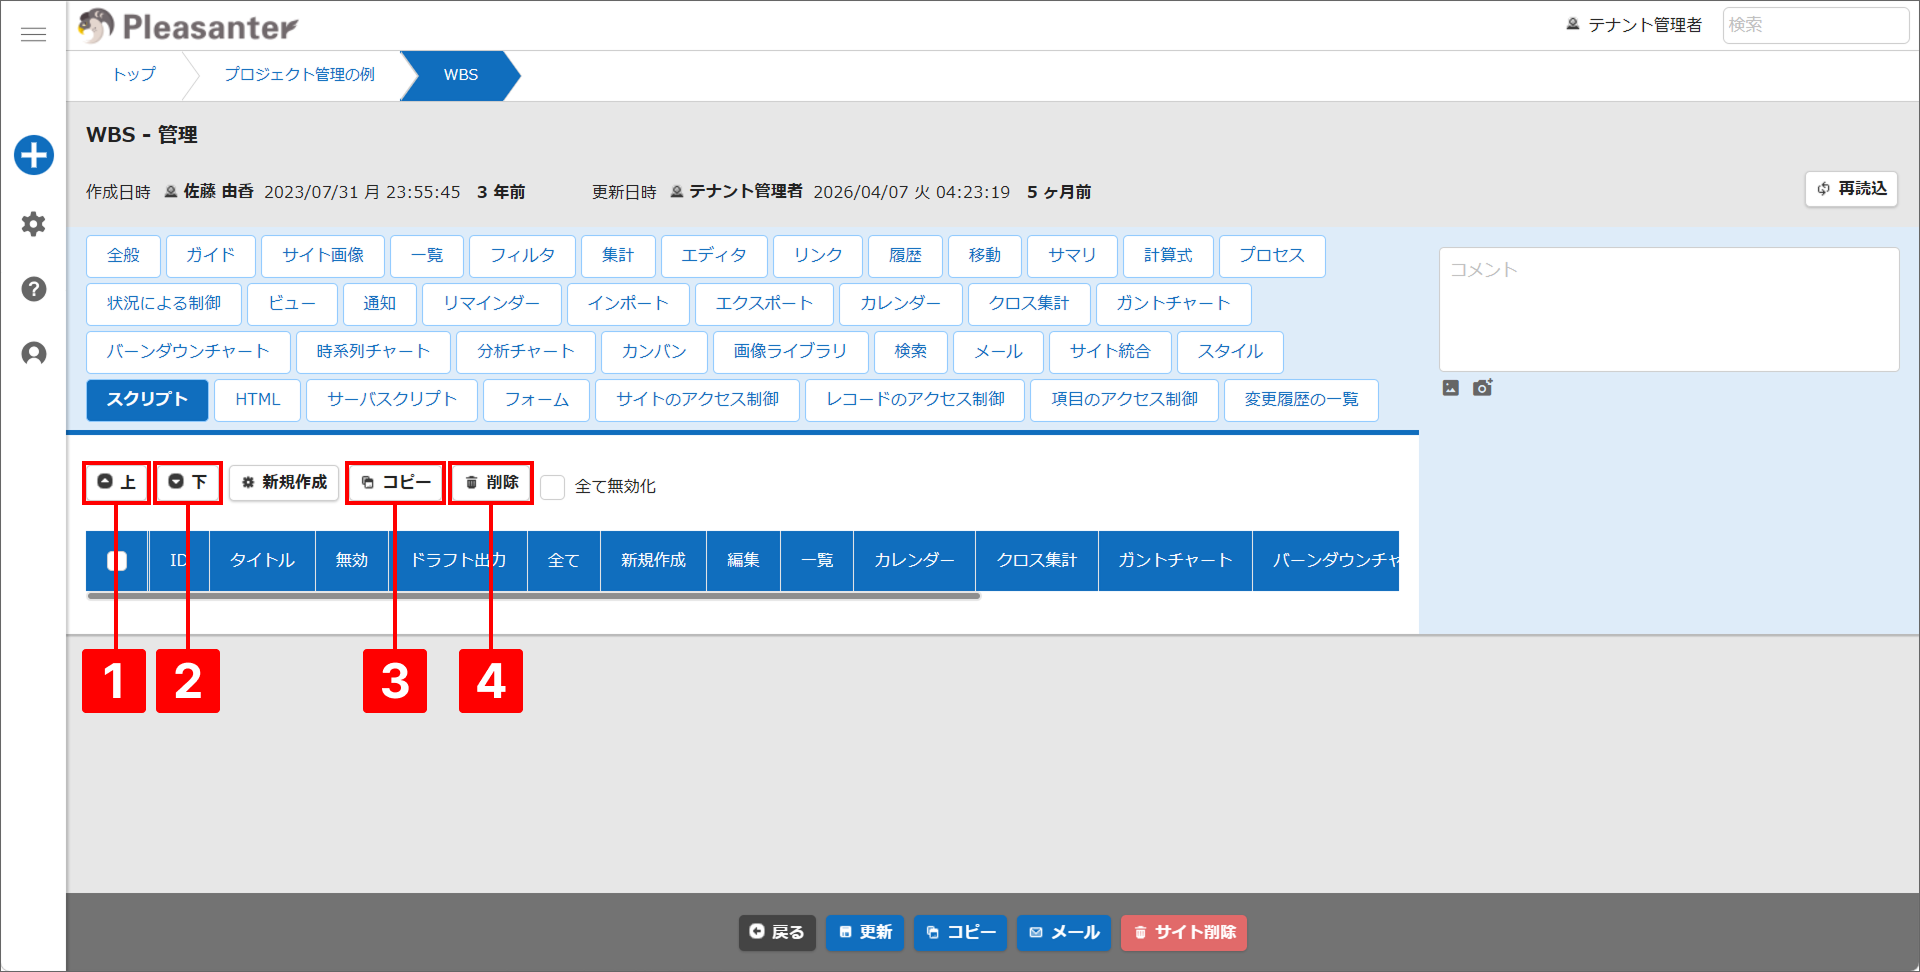Click the camera icon below comment box
The width and height of the screenshot is (1920, 972).
point(1482,388)
